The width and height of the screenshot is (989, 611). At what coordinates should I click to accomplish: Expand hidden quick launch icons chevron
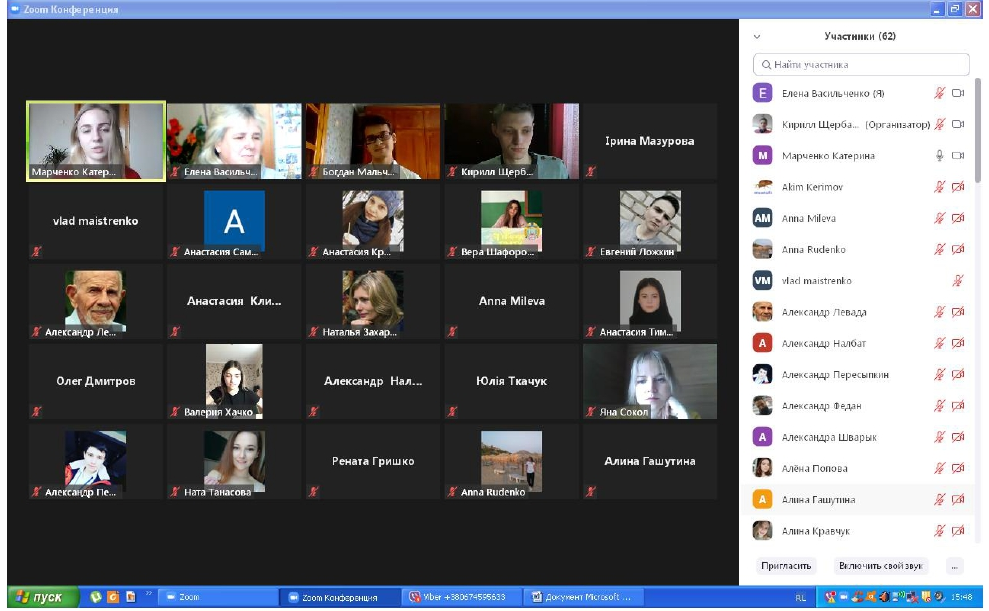tap(149, 594)
